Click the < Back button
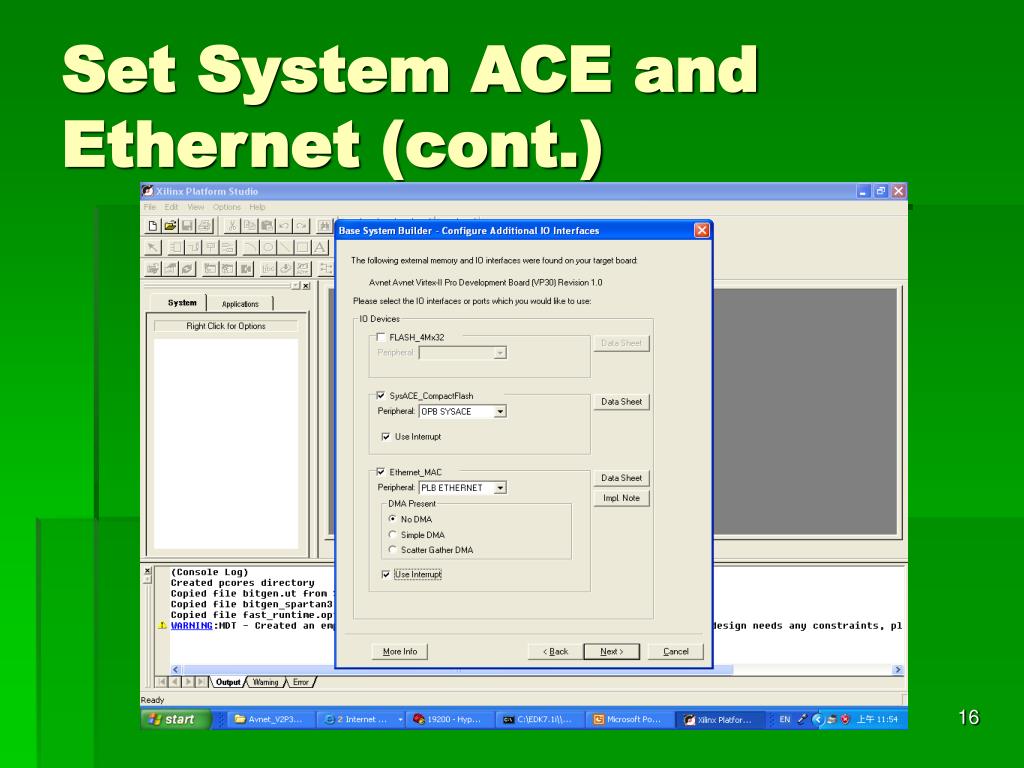The width and height of the screenshot is (1024, 768). click(x=556, y=651)
